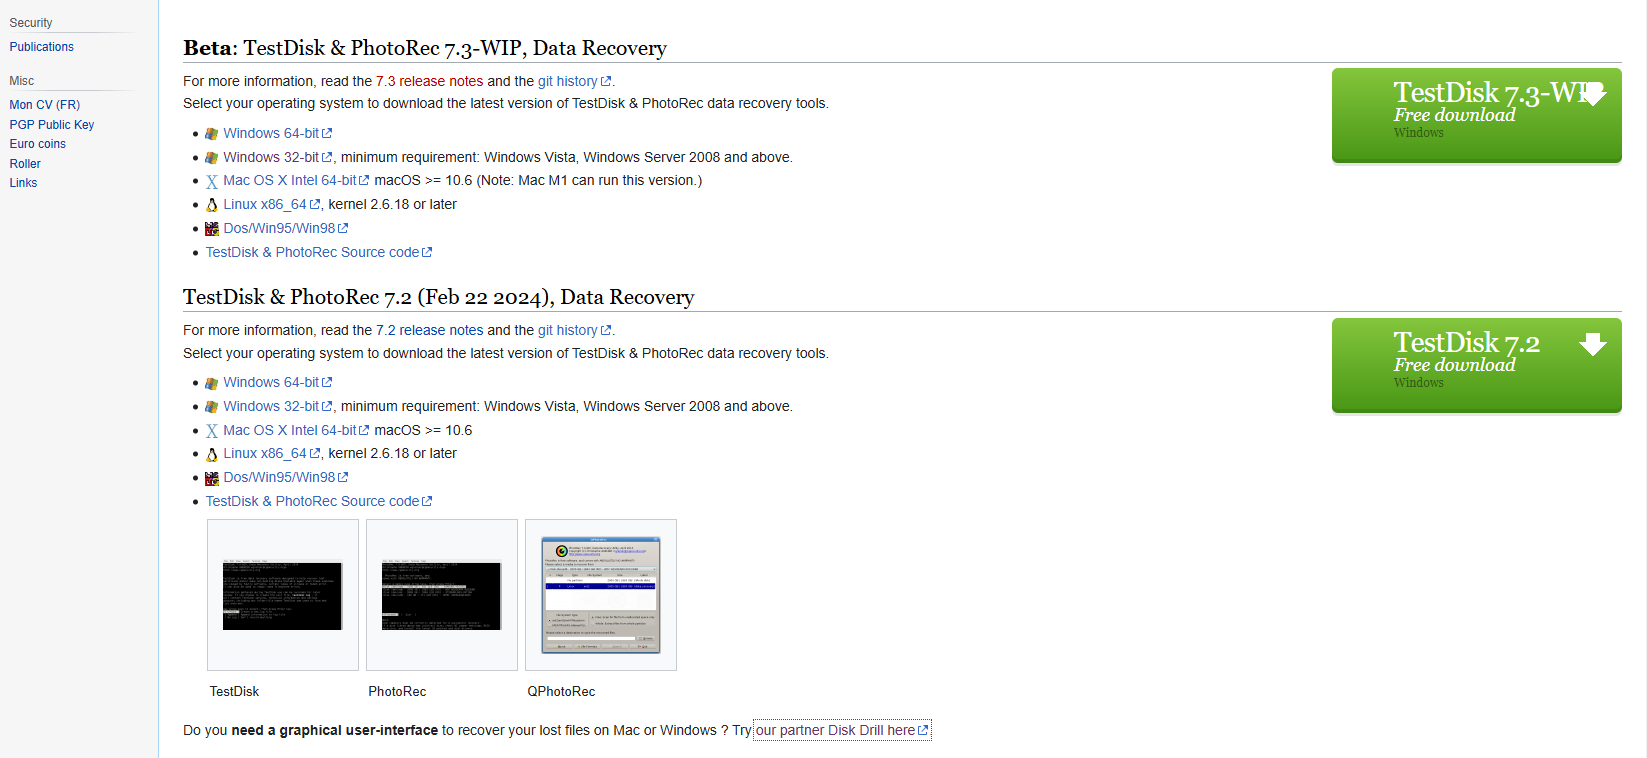The image size is (1647, 758).
Task: Open PGP Public Key sidebar item
Action: click(x=51, y=125)
